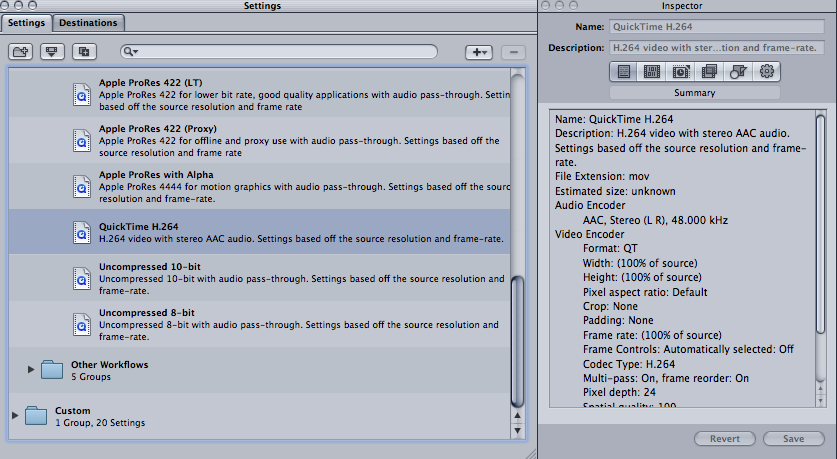The image size is (837, 459).
Task: Click 'Pixel aspect ratio: Default' line
Action: pyautogui.click(x=645, y=292)
